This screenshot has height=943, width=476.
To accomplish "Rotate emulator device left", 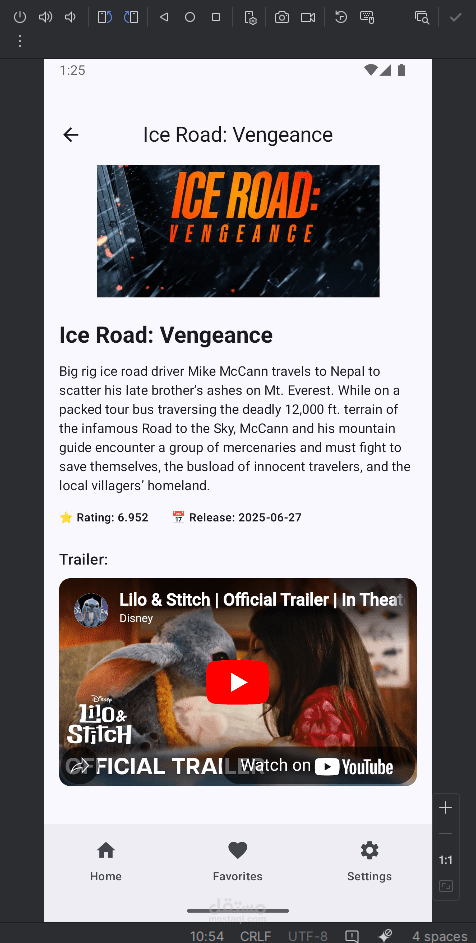I will [105, 17].
